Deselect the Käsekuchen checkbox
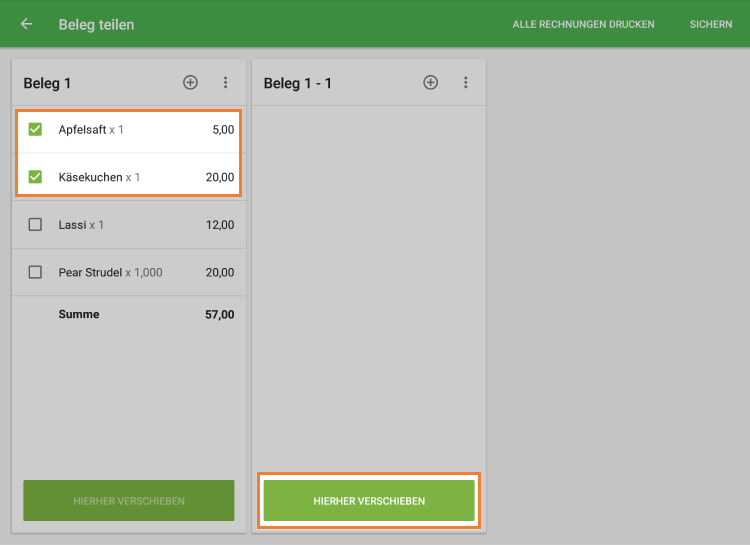Screen dimensions: 750x545 pyautogui.click(x=35, y=177)
